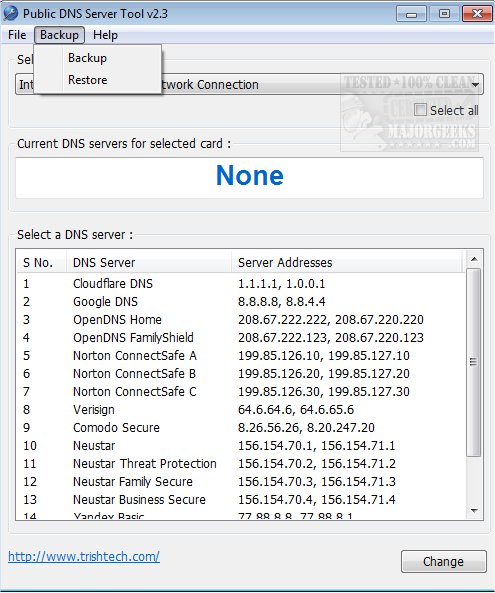Click the address 208.67.222.123, 208.67.220.123
The width and height of the screenshot is (495, 593).
(x=331, y=338)
